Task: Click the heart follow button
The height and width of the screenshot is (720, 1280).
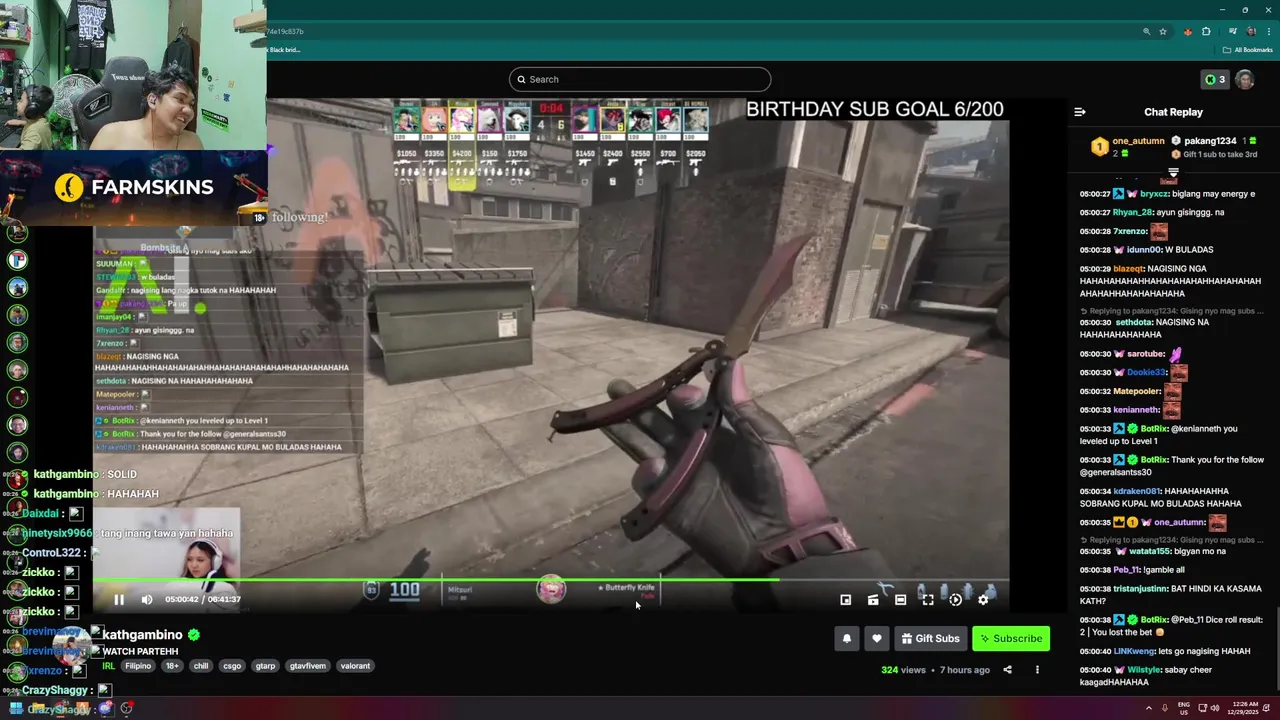Action: pos(877,639)
